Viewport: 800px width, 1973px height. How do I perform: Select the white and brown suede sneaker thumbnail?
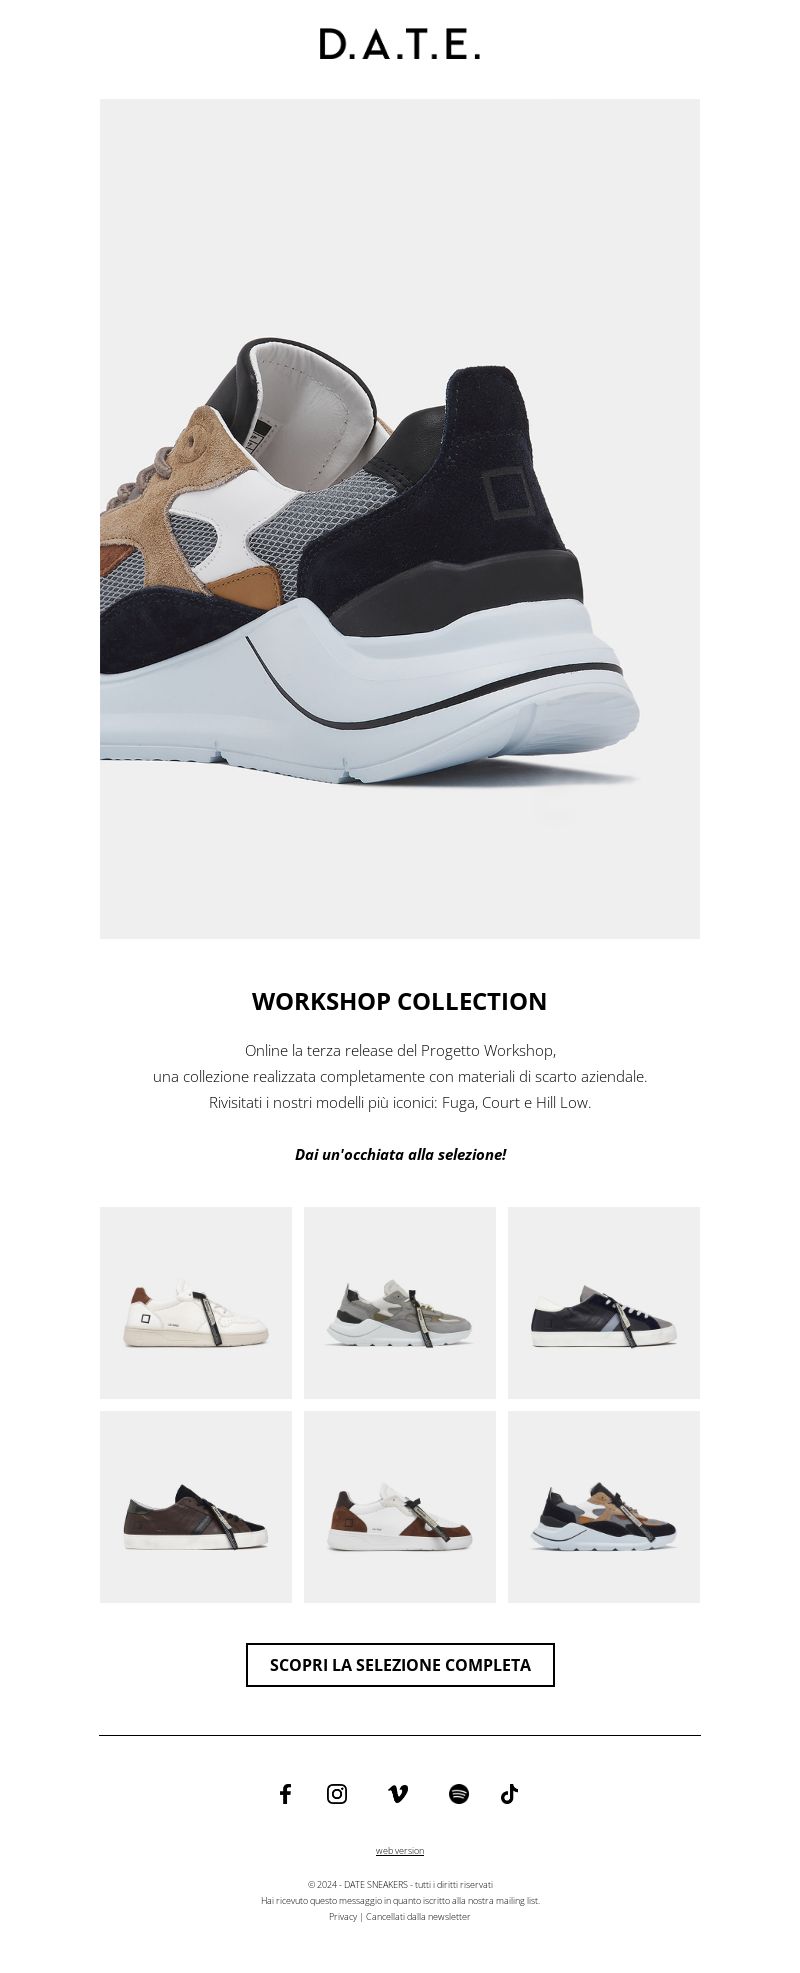[x=400, y=1507]
